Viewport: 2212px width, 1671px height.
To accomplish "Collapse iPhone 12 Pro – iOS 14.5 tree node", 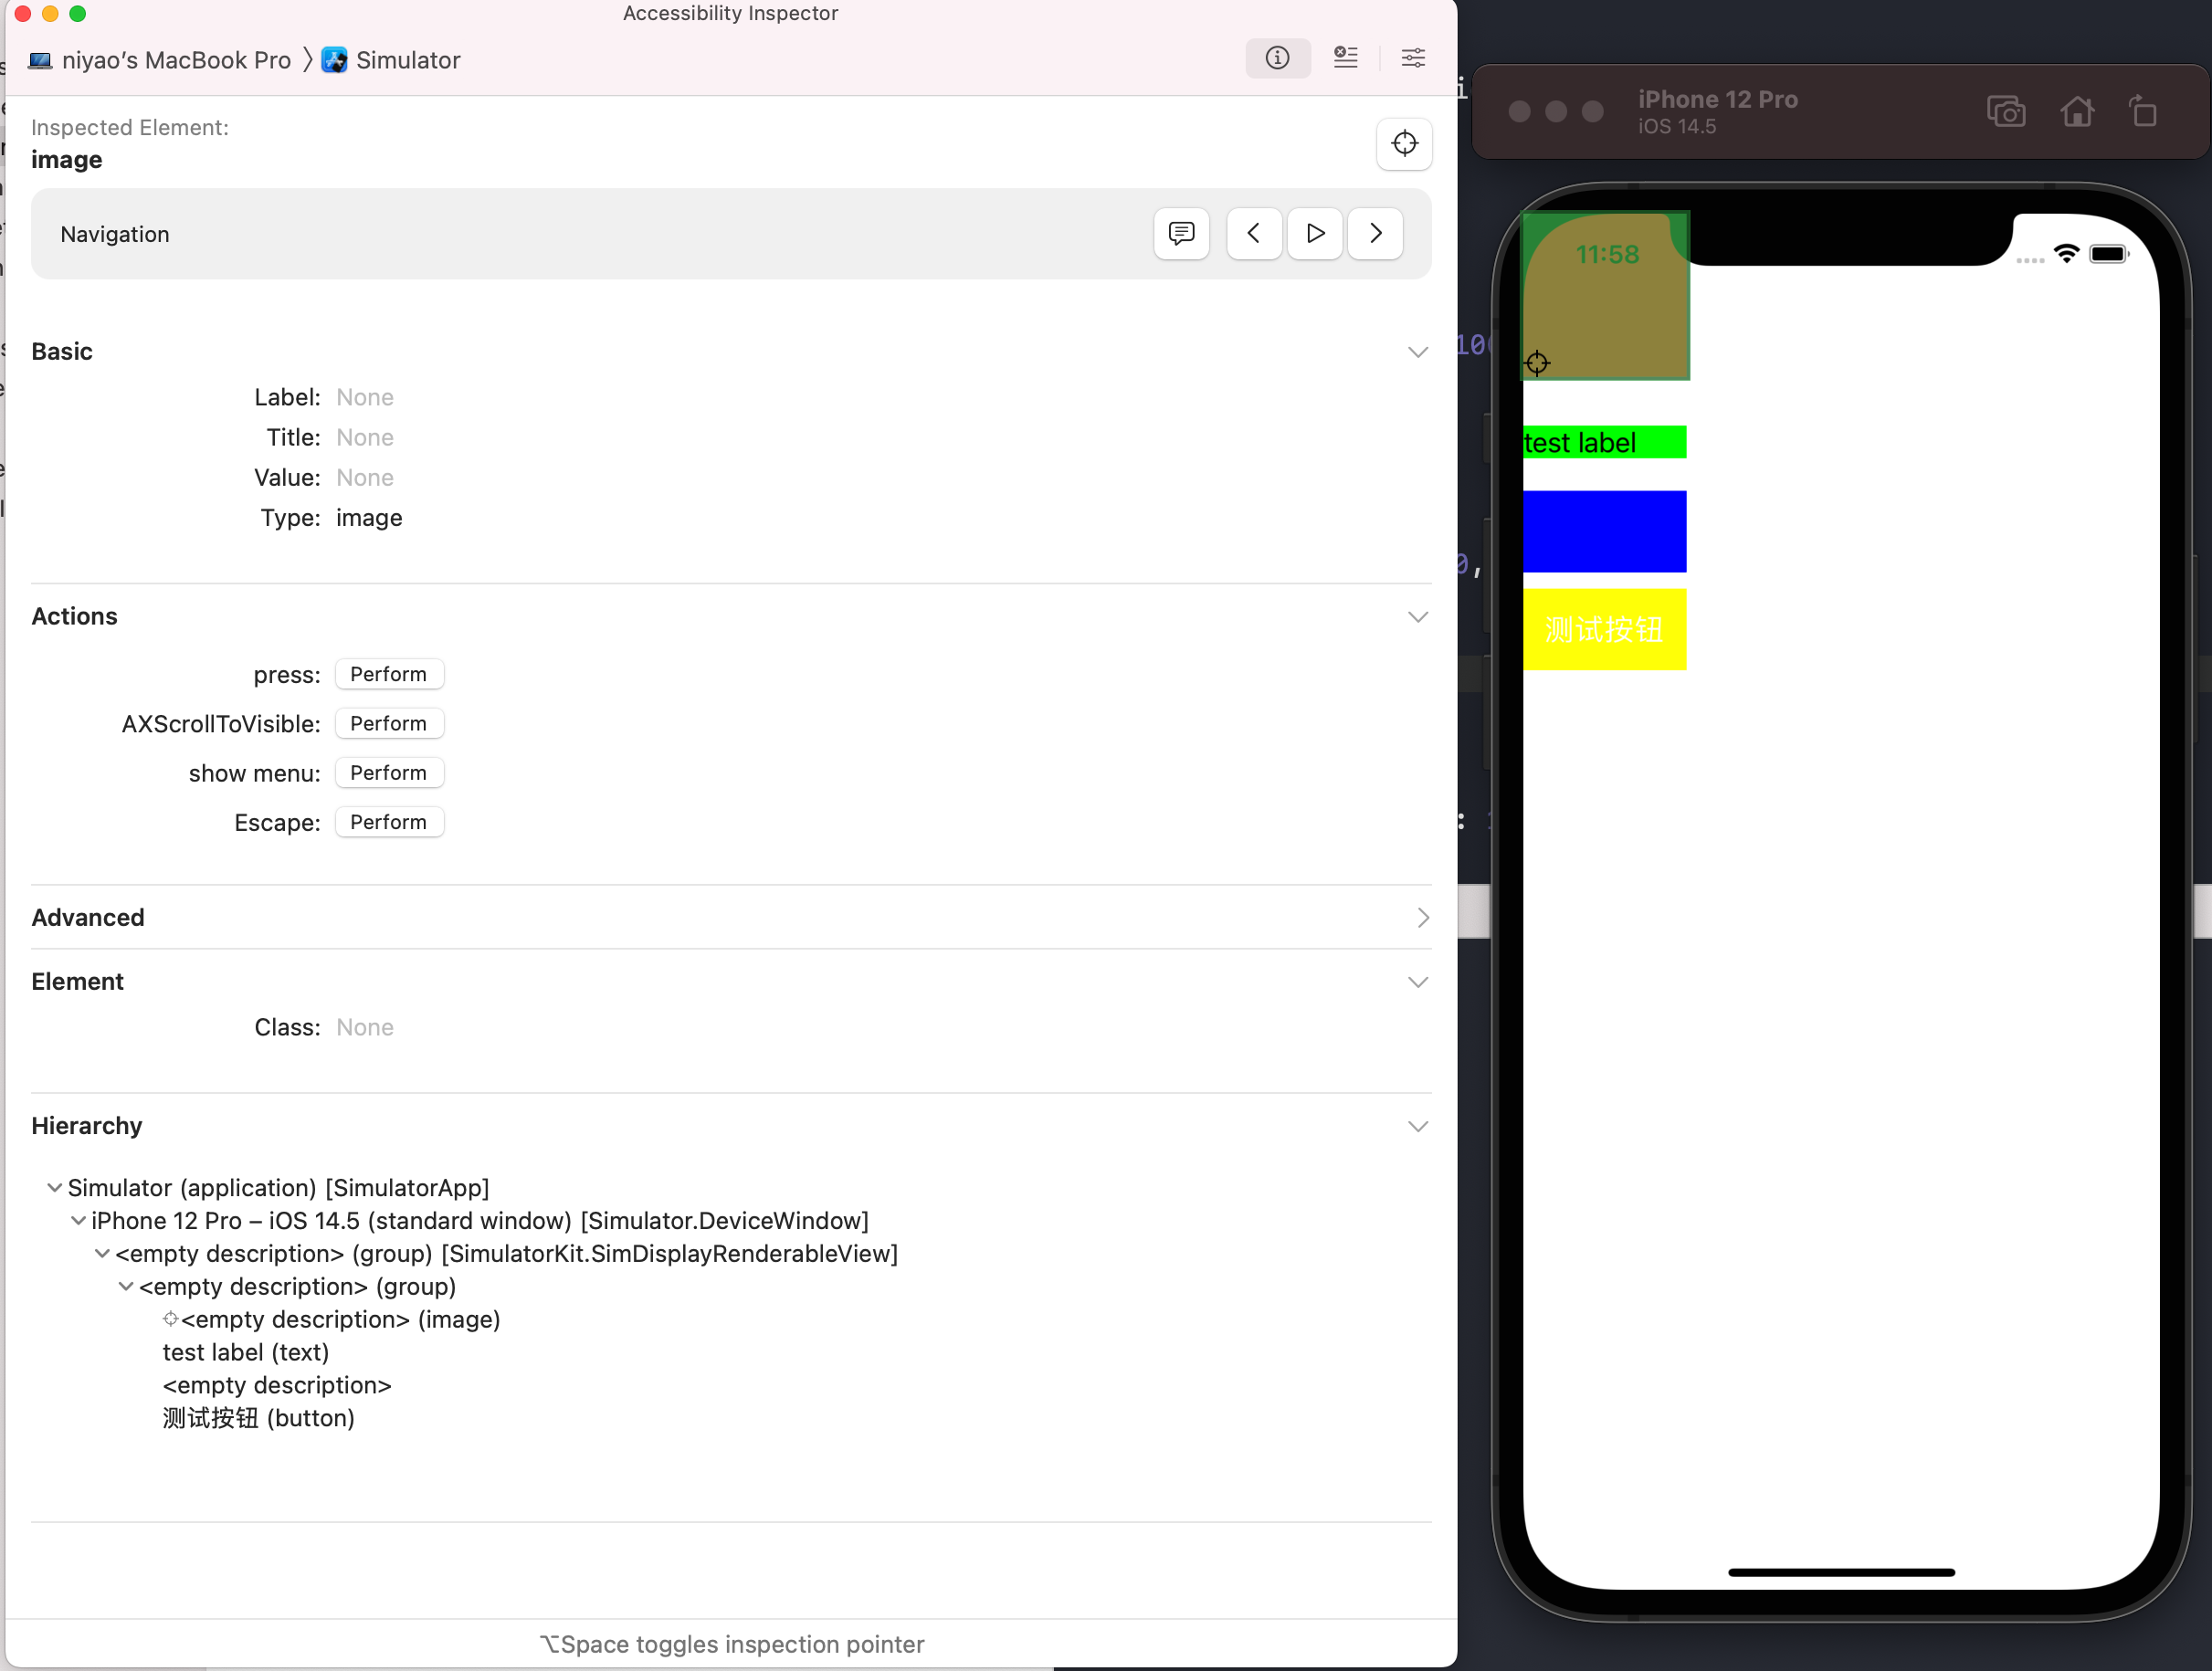I will (78, 1221).
